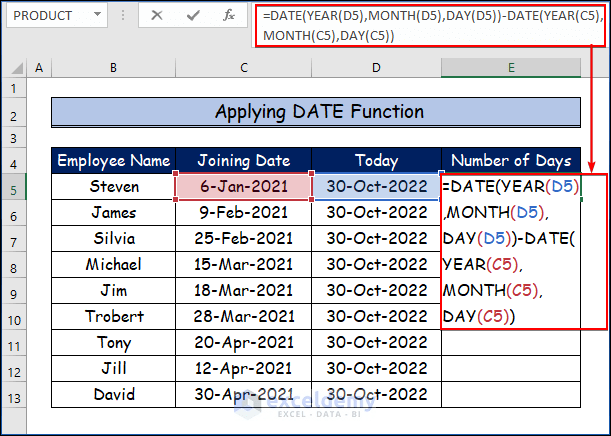The height and width of the screenshot is (436, 611).
Task: Click the joining date '30-Apr-2021'
Action: pyautogui.click(x=244, y=394)
